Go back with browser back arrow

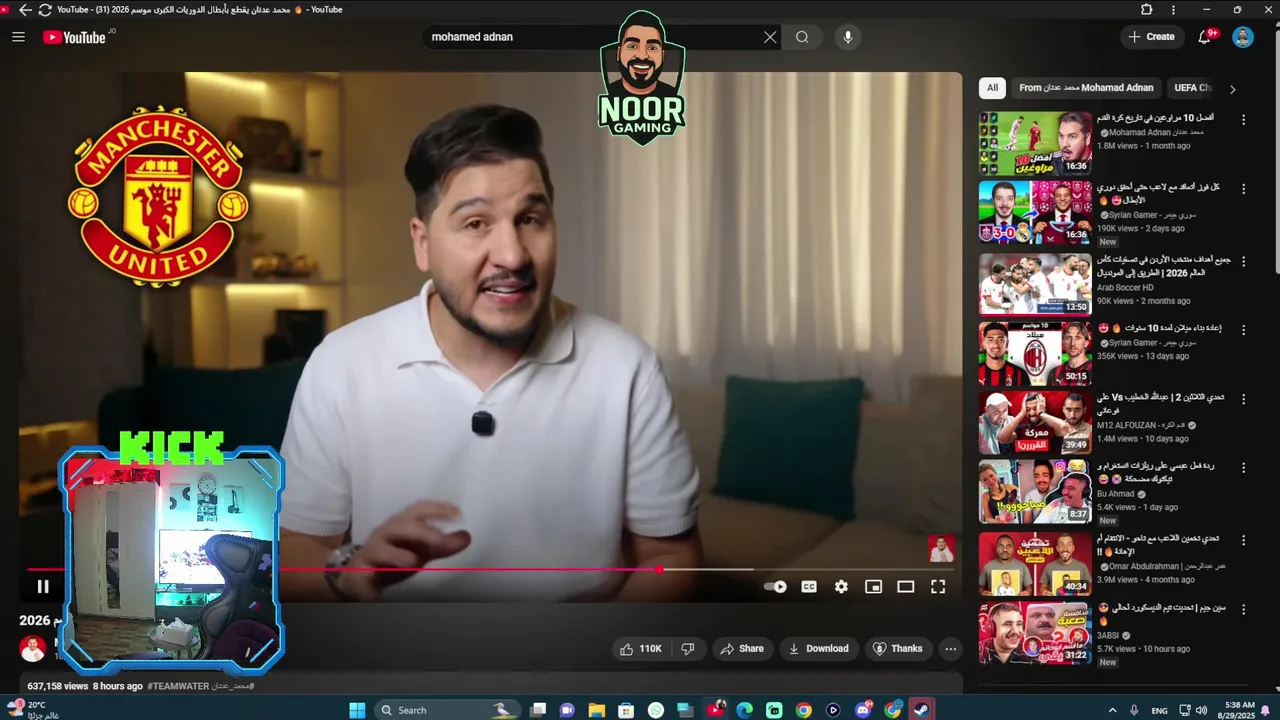click(25, 10)
